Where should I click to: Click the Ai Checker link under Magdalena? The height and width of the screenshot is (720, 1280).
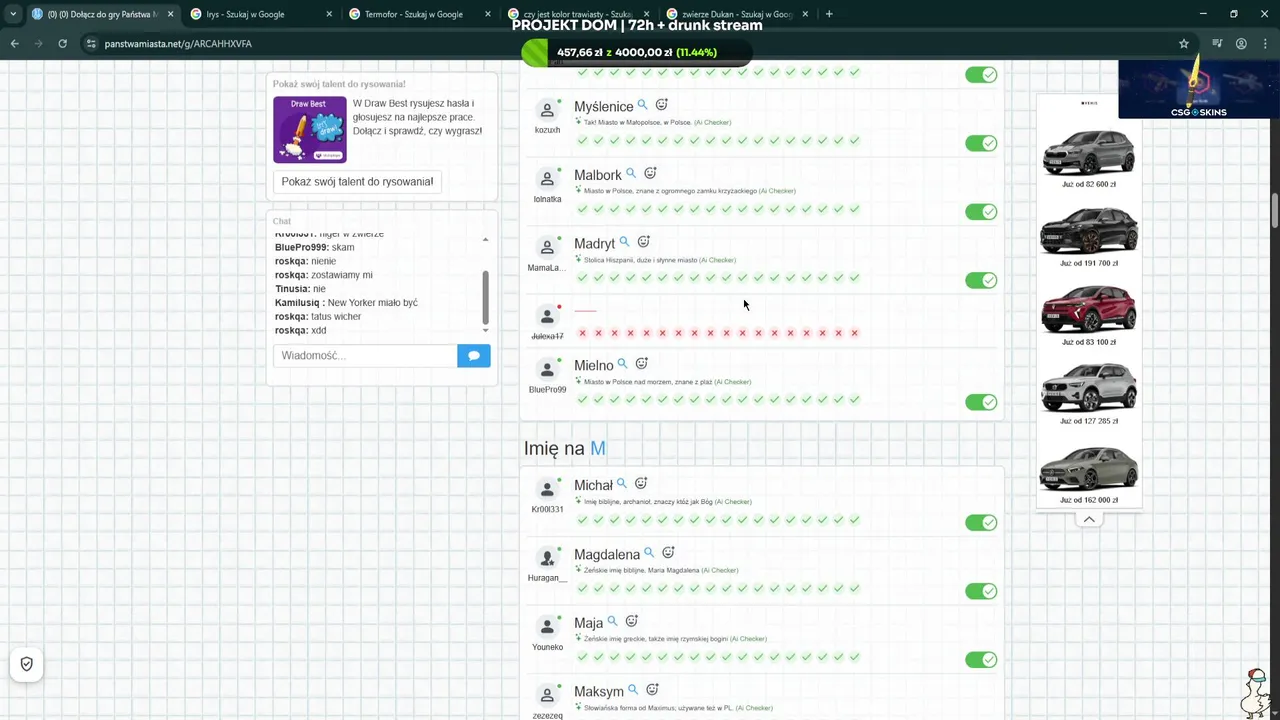(720, 571)
